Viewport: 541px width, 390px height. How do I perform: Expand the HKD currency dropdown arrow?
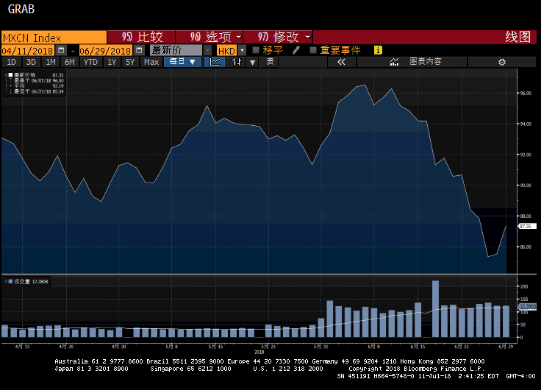pos(242,50)
